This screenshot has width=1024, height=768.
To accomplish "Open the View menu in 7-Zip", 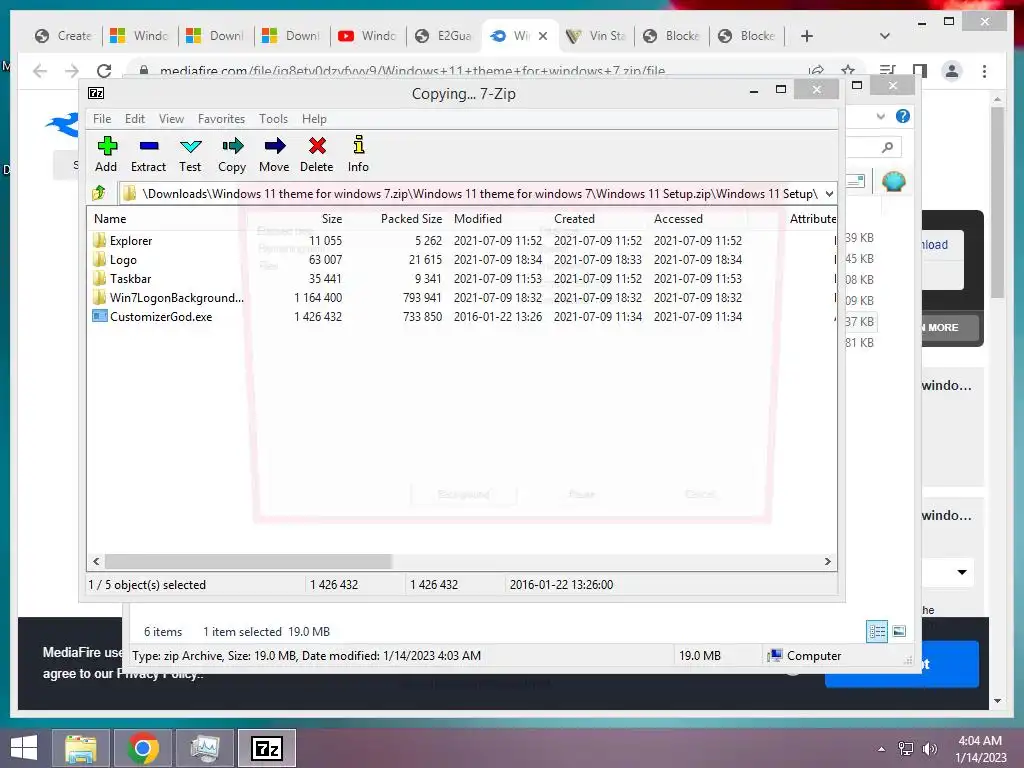I will tap(171, 119).
